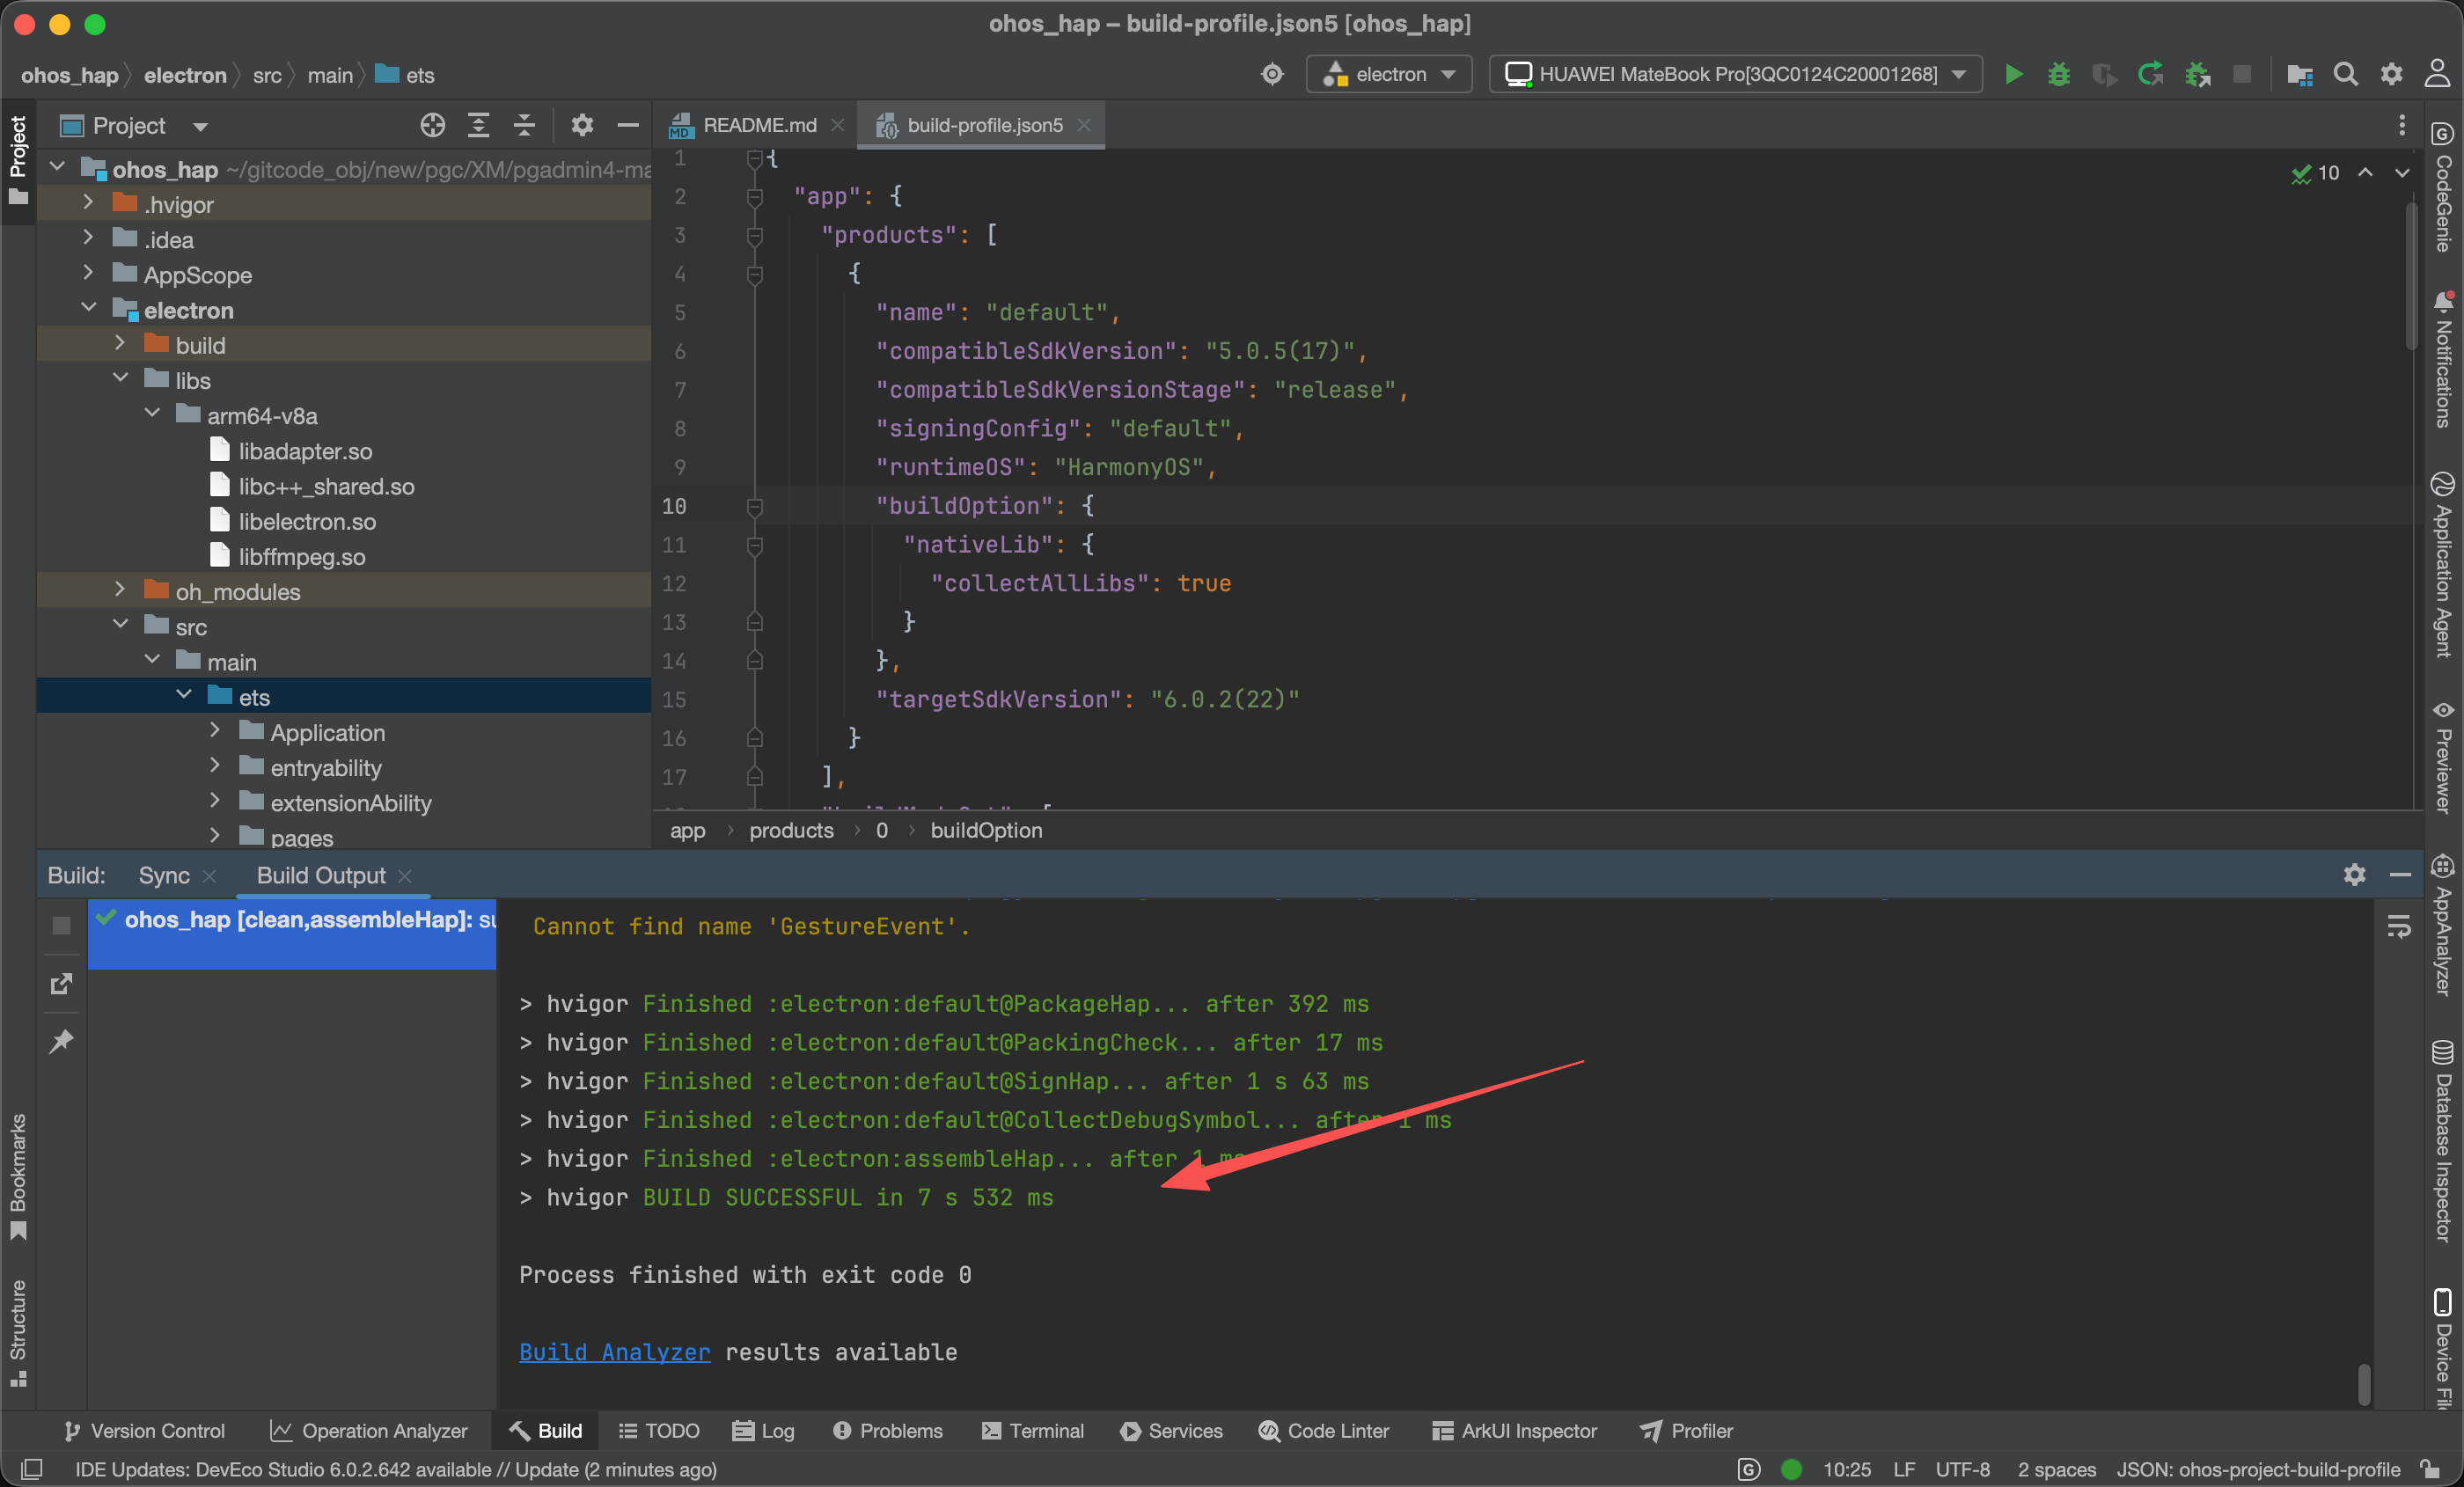Screen dimensions: 2464x1487
Task: Toggle tool window bars via bottom-left icon
Action: (32, 1469)
